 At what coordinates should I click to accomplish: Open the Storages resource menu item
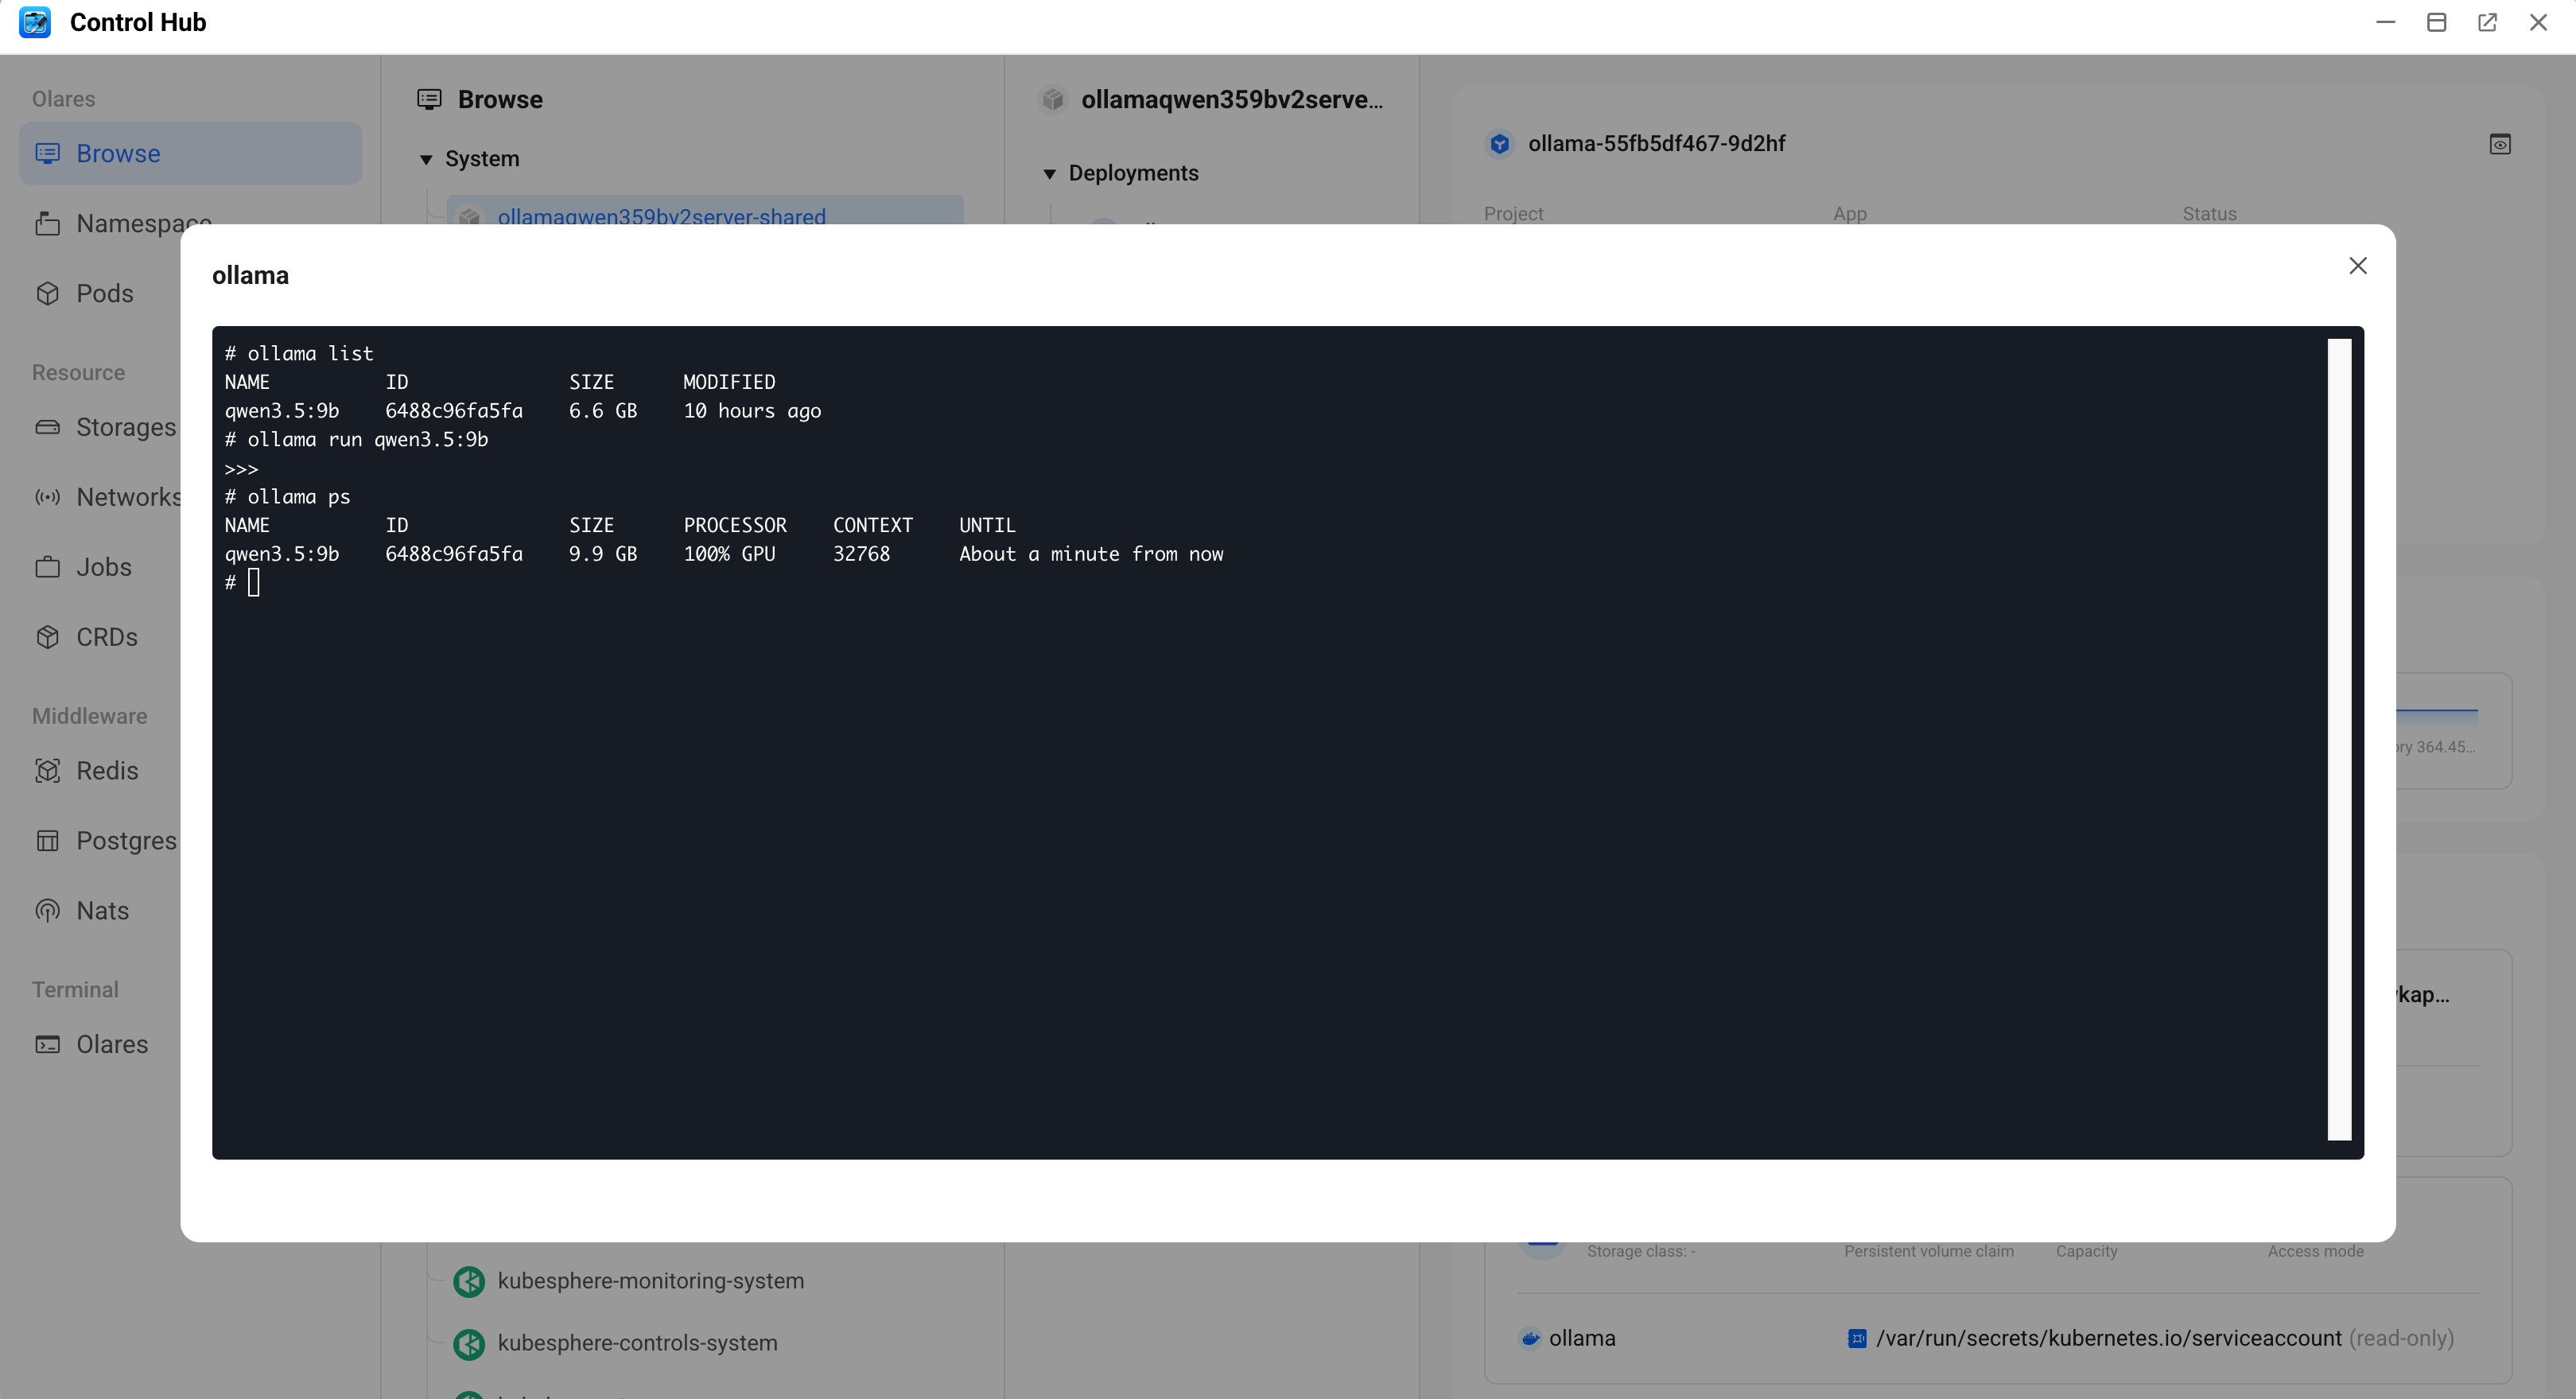pyautogui.click(x=125, y=427)
